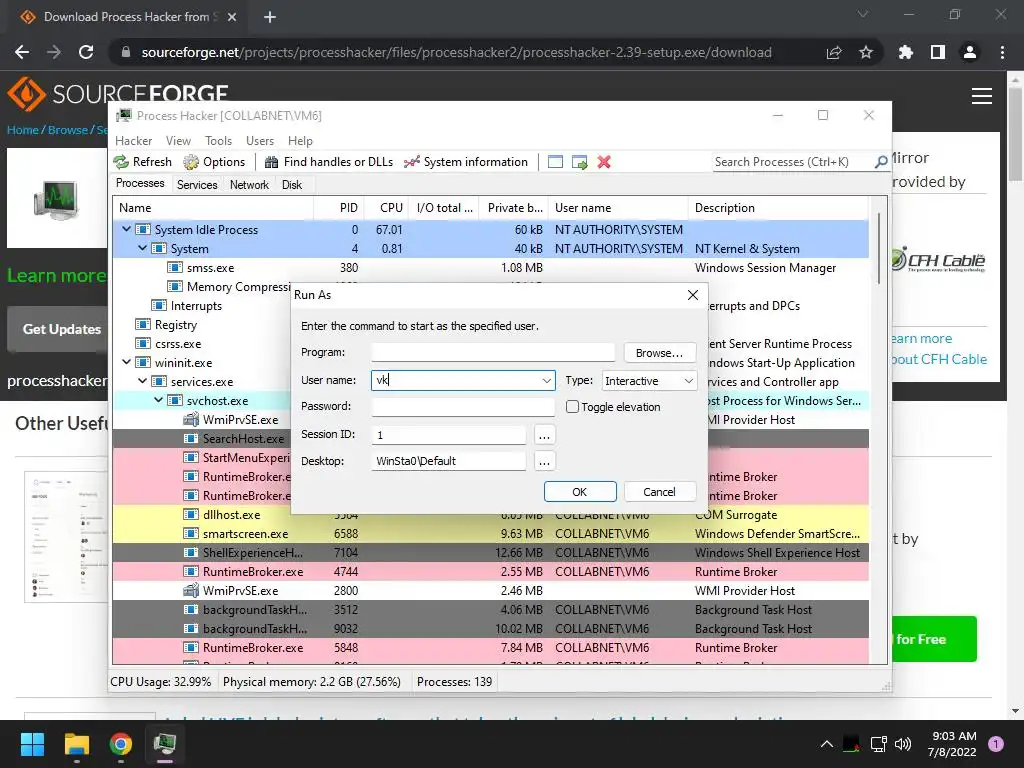Enable Toggle elevation checkbox
Viewport: 1024px width, 768px height.
(572, 407)
